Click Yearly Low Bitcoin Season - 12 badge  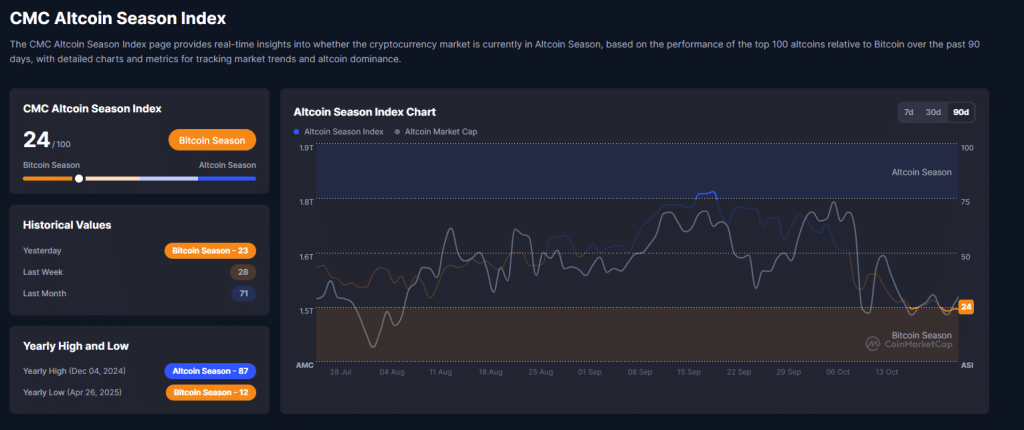point(211,393)
